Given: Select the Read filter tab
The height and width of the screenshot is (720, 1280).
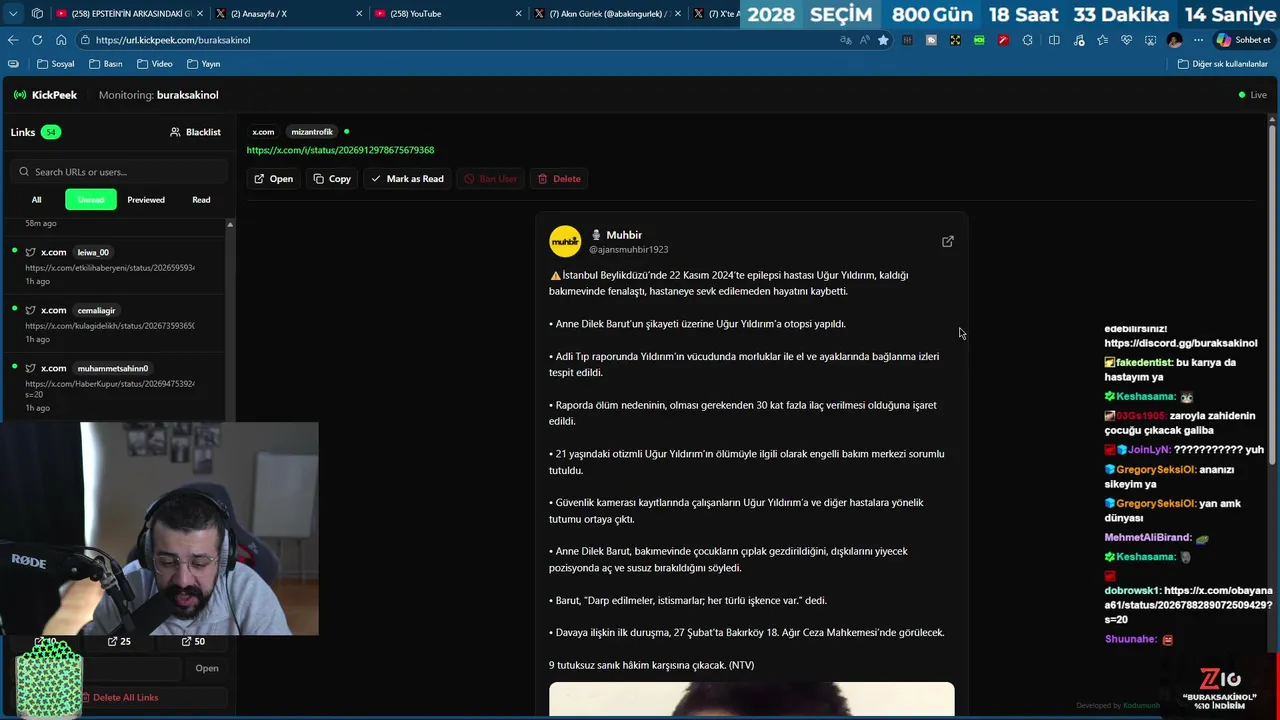Looking at the screenshot, I should [x=201, y=200].
